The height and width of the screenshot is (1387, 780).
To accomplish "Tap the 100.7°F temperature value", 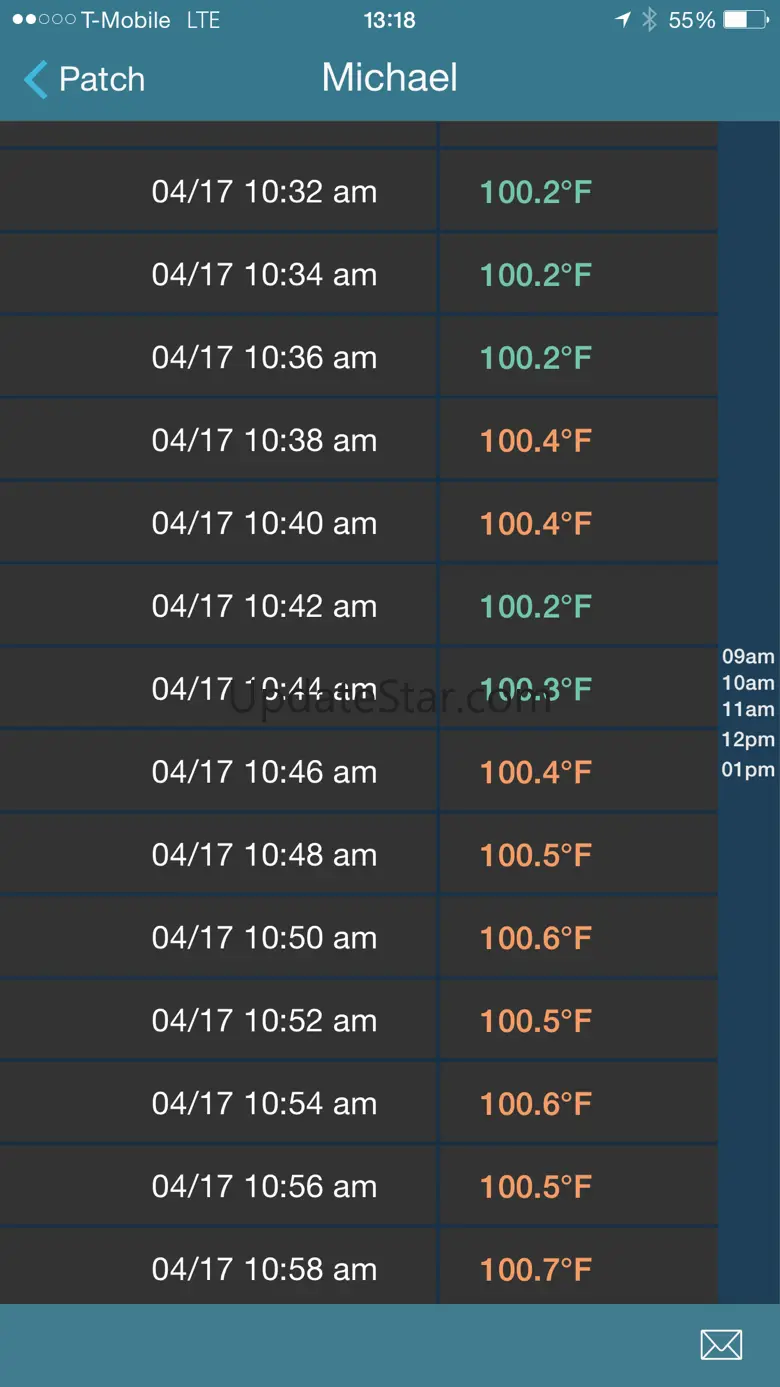I will pos(536,1270).
